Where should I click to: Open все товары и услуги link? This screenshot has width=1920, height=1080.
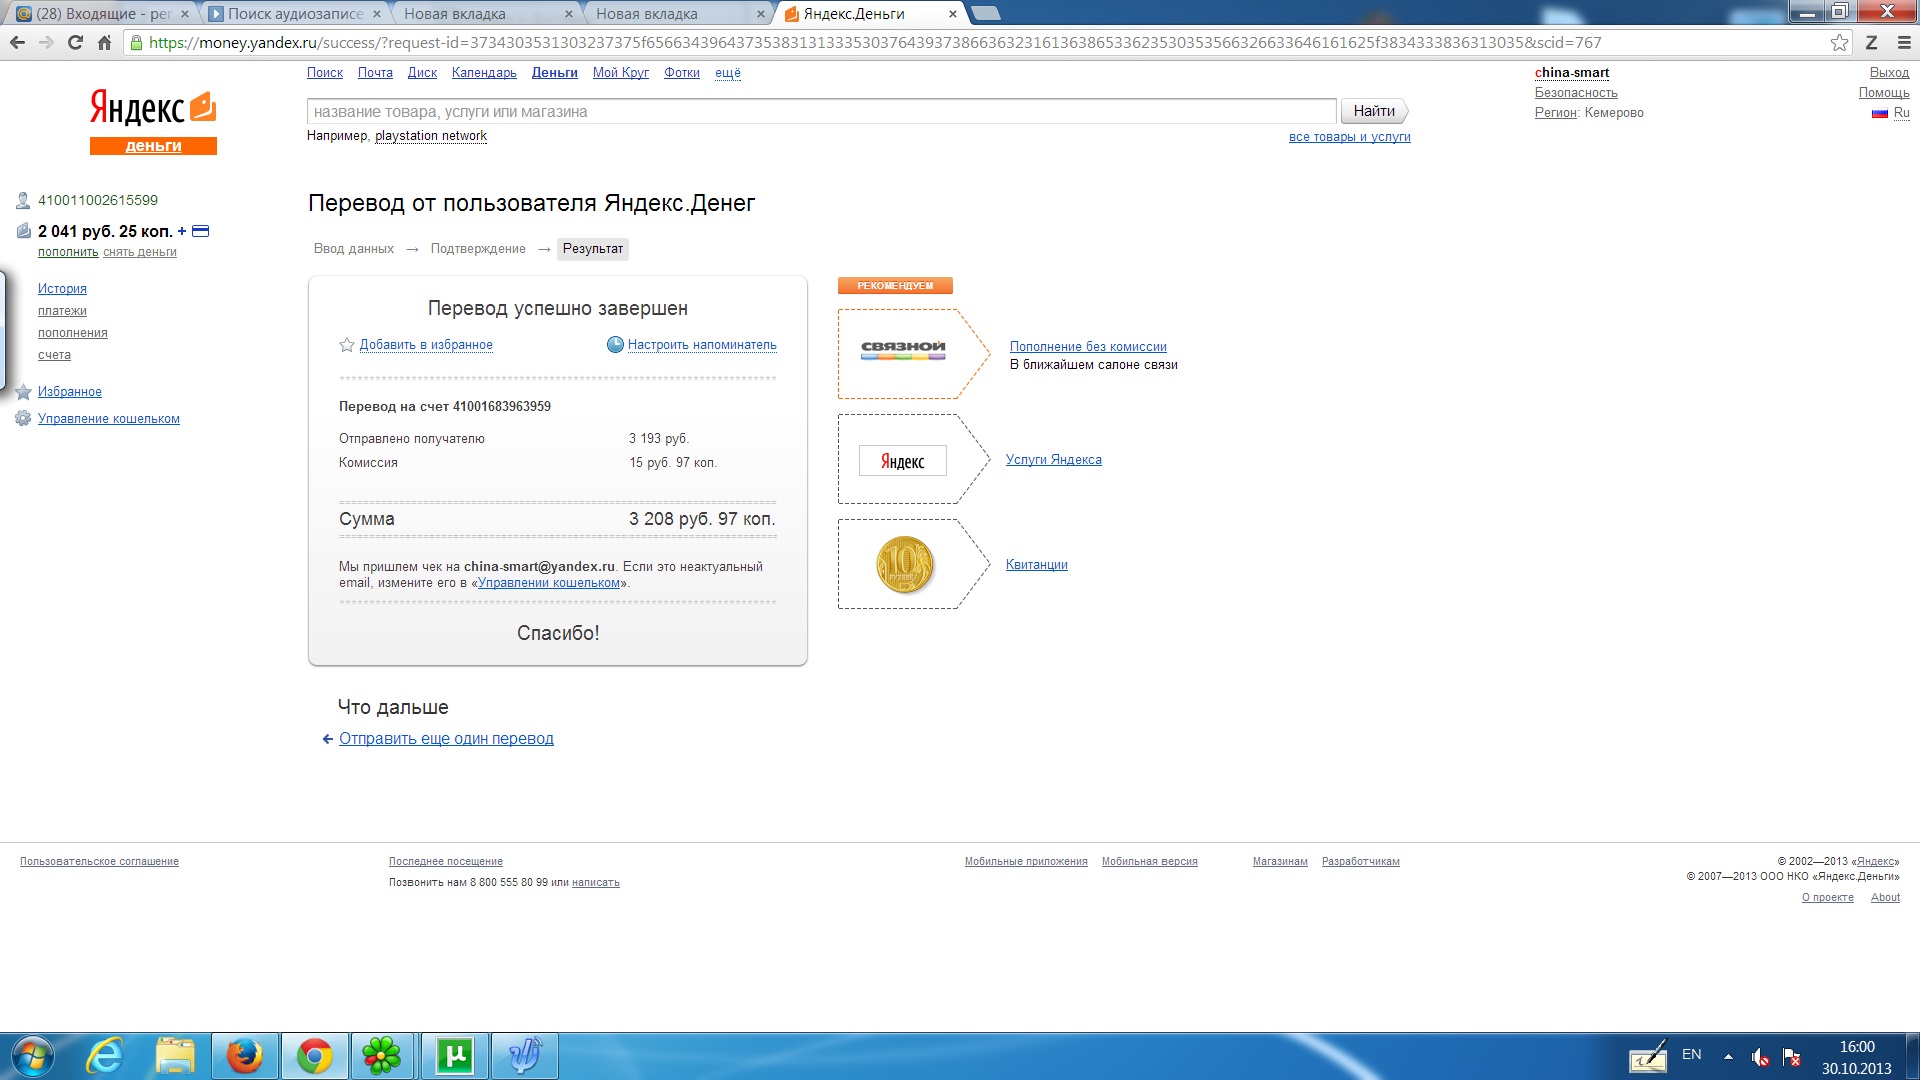click(1350, 137)
